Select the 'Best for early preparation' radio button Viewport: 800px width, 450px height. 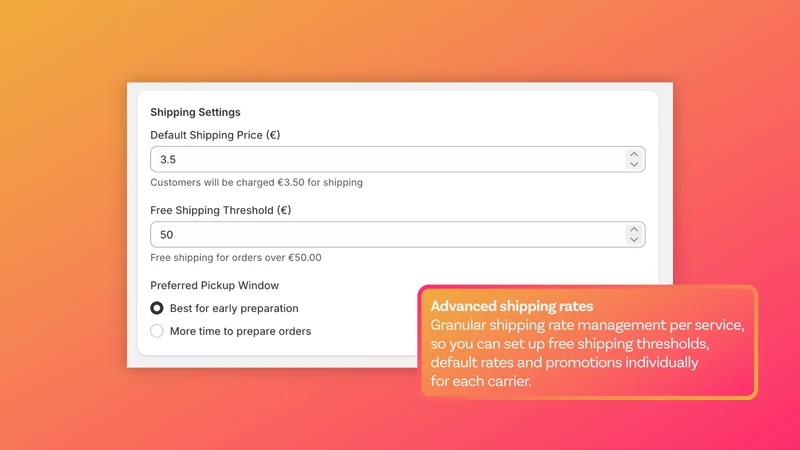coord(157,308)
